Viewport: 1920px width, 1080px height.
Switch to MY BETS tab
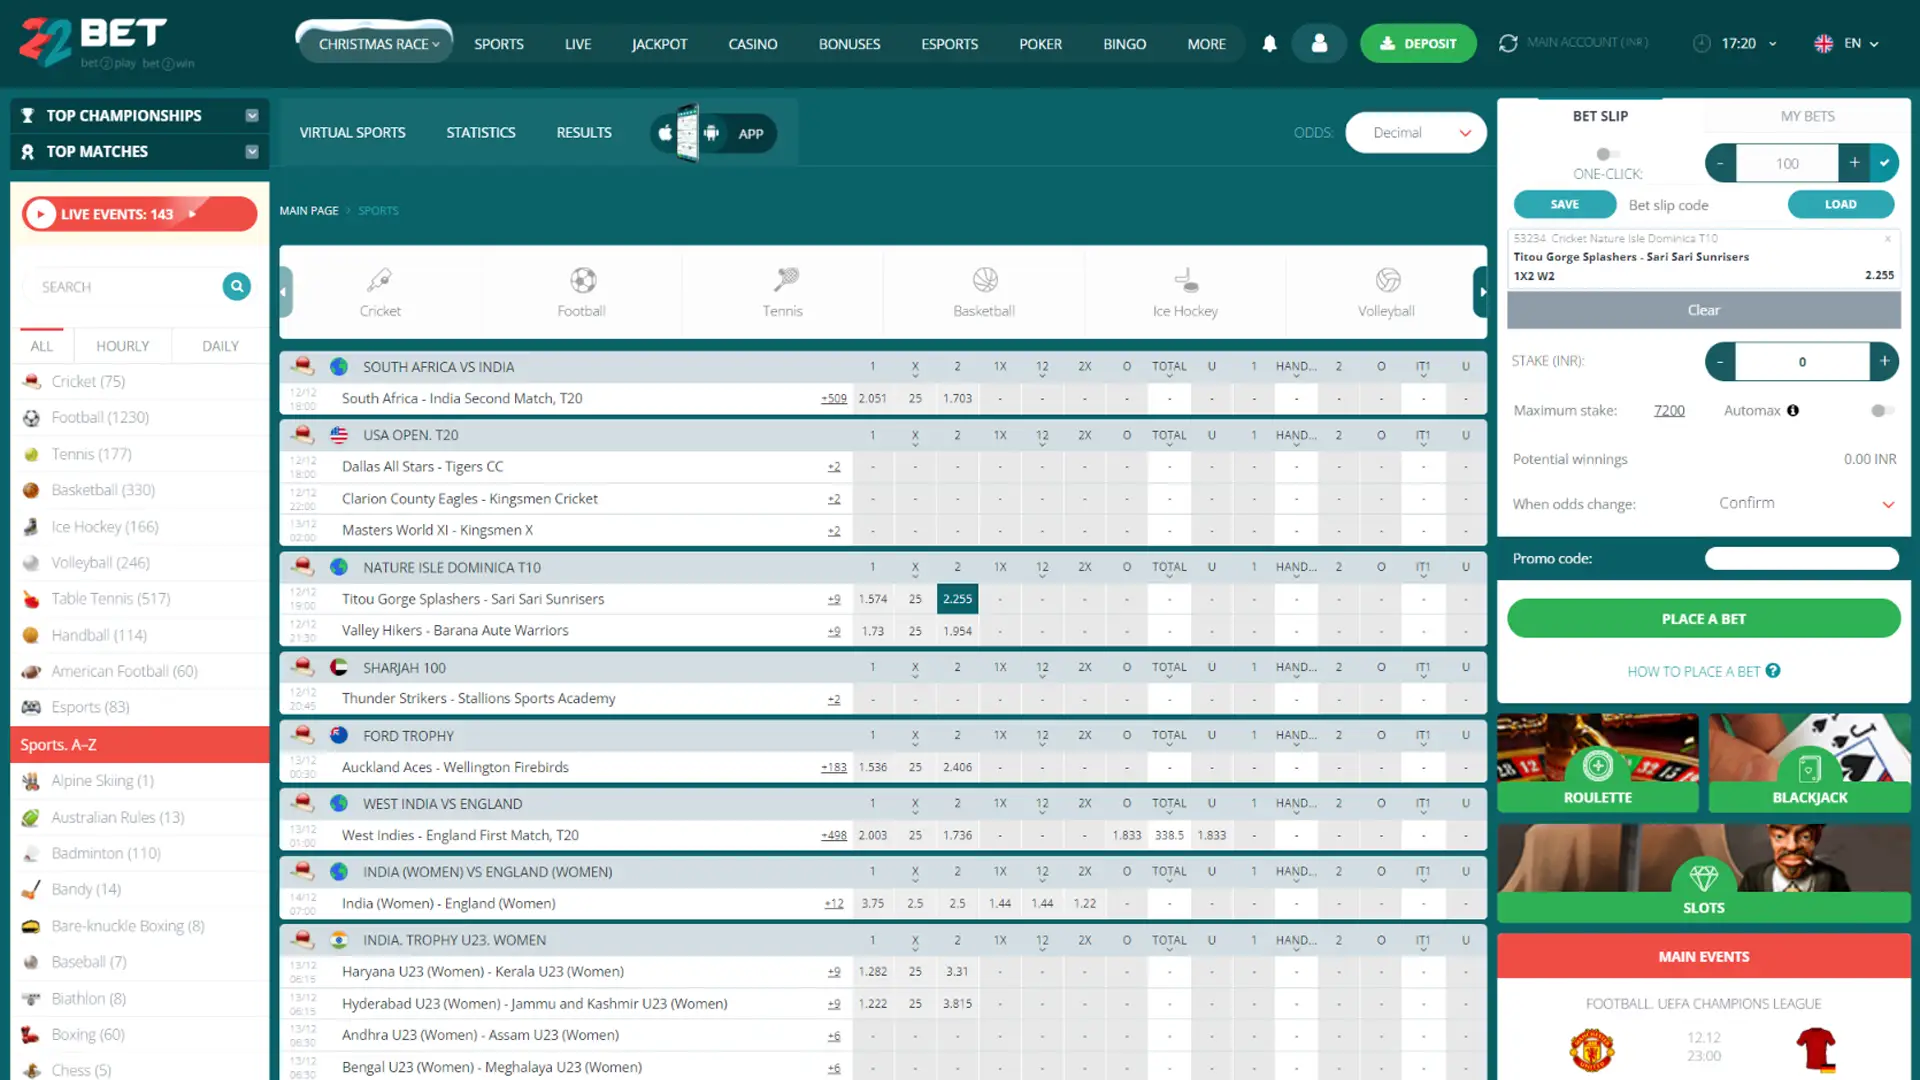[x=1808, y=115]
